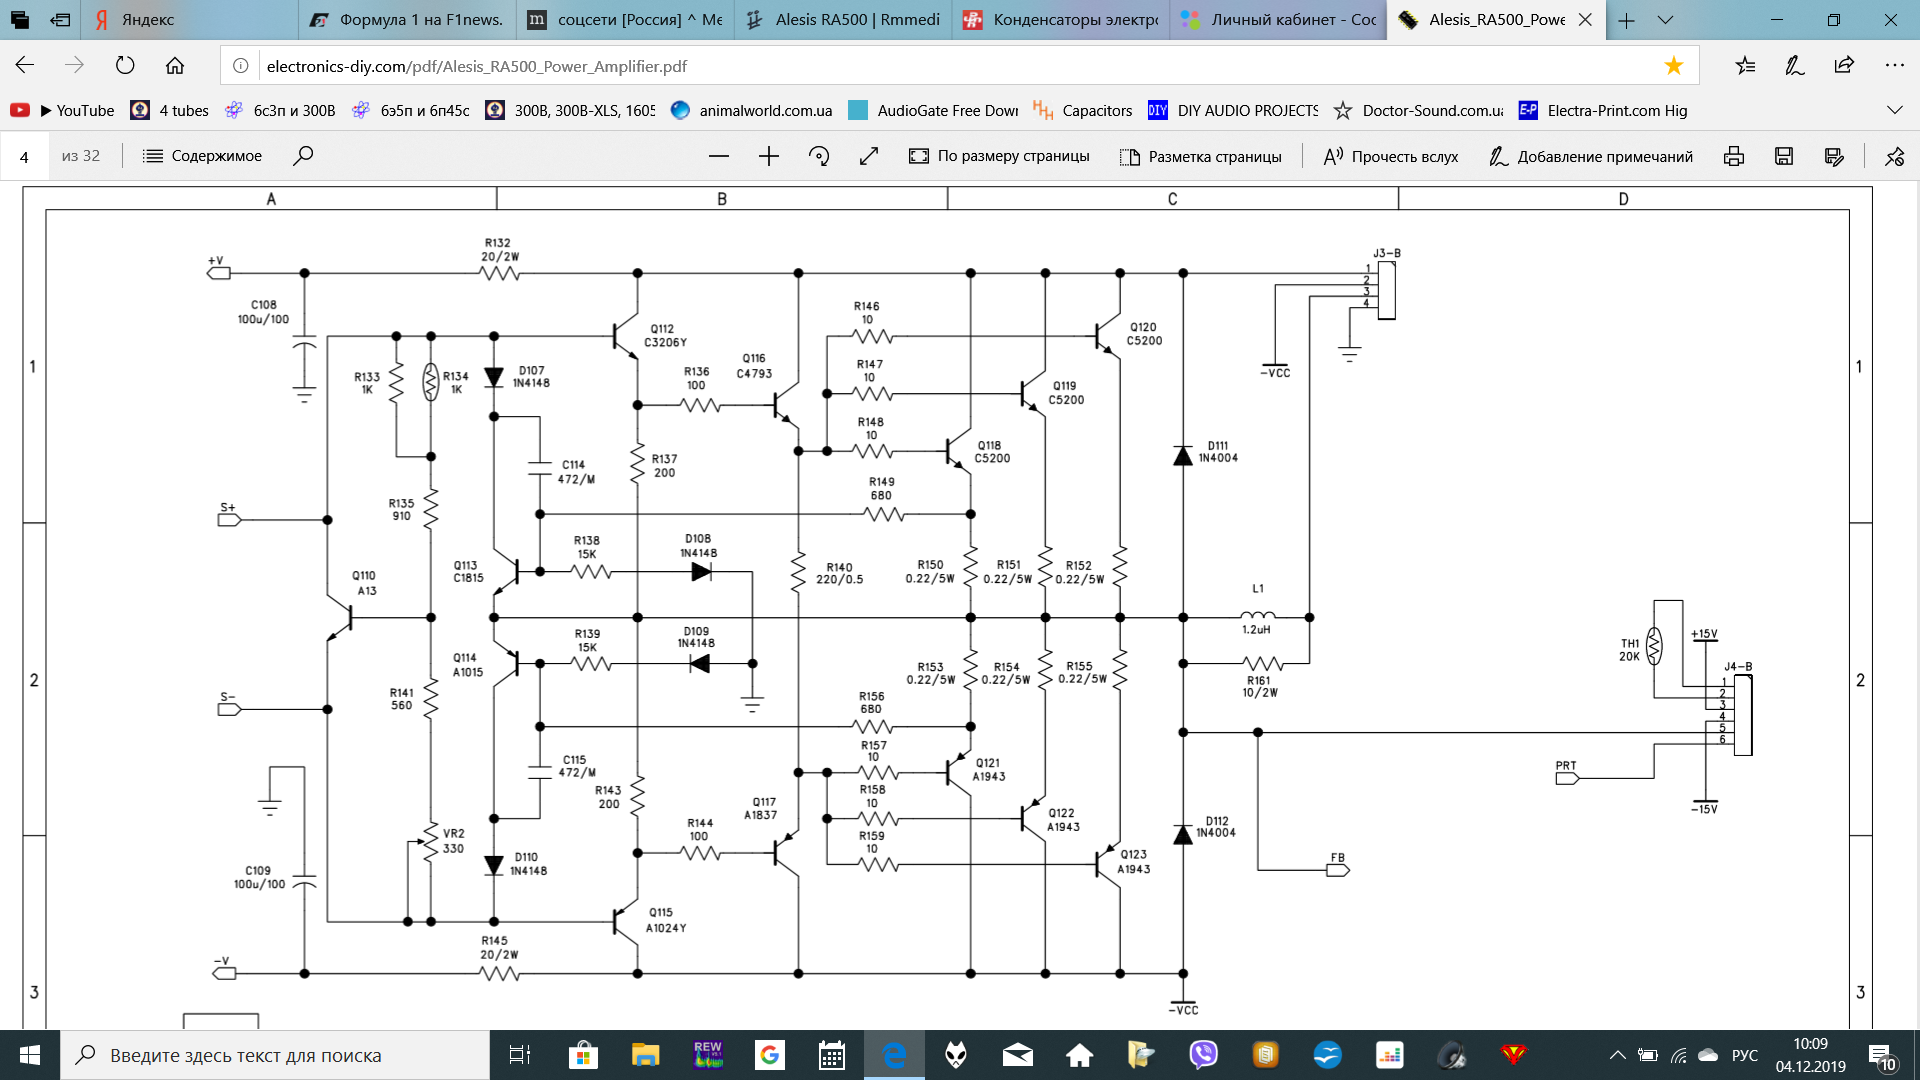Viewport: 1920px width, 1080px height.
Task: Open Microsoft Edge from taskbar
Action: (x=894, y=1055)
